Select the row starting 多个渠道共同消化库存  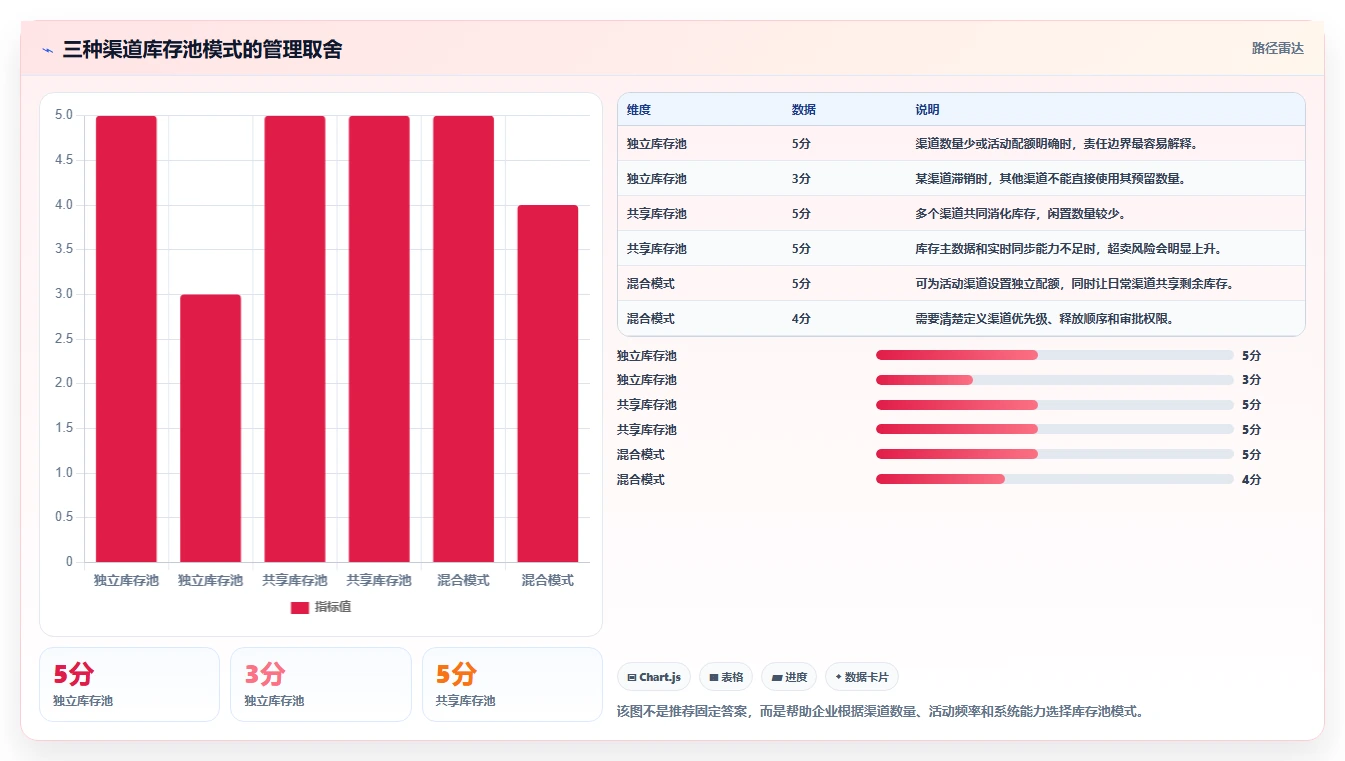point(961,214)
